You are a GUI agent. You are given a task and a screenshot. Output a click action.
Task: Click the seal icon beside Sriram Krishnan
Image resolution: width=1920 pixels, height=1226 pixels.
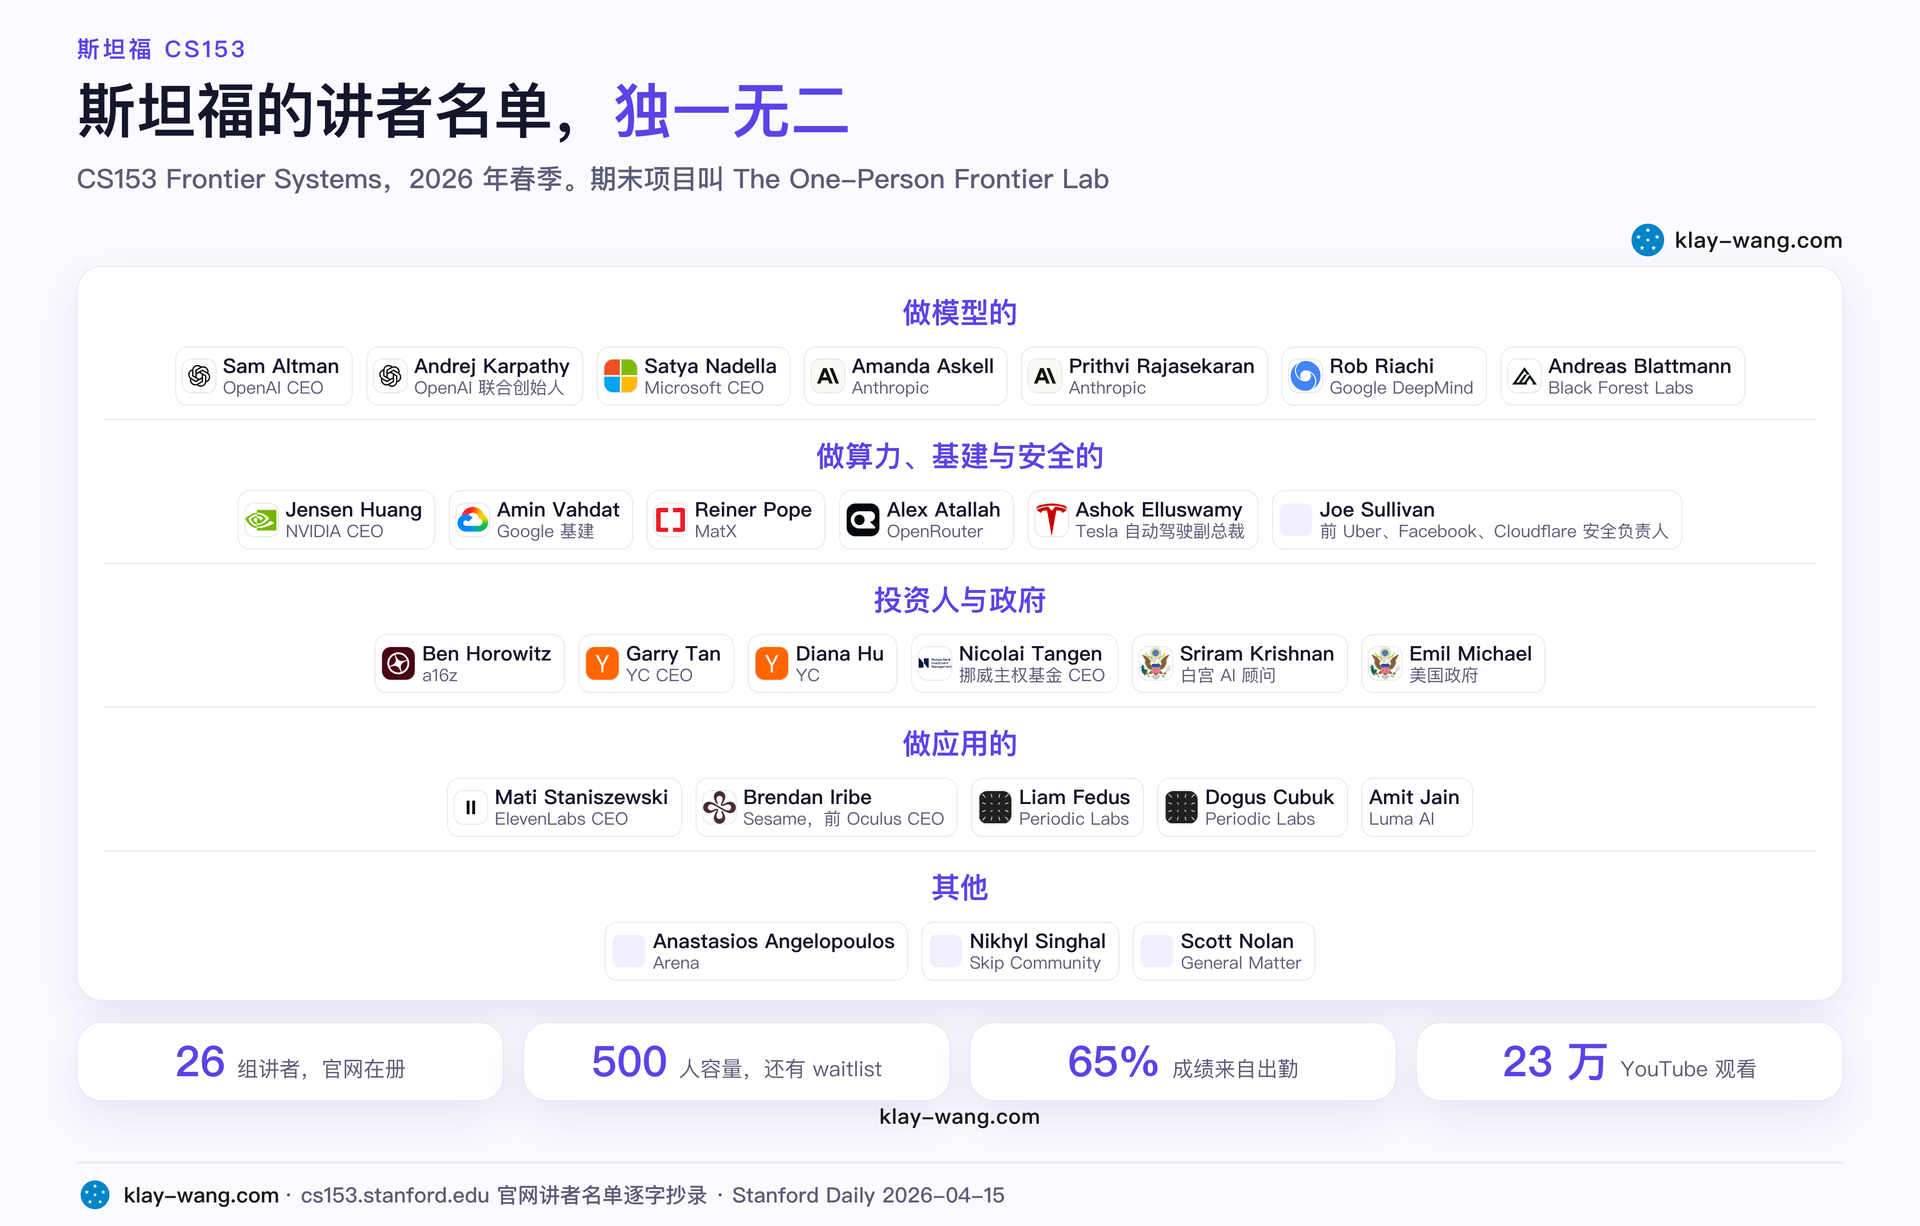[x=1156, y=663]
